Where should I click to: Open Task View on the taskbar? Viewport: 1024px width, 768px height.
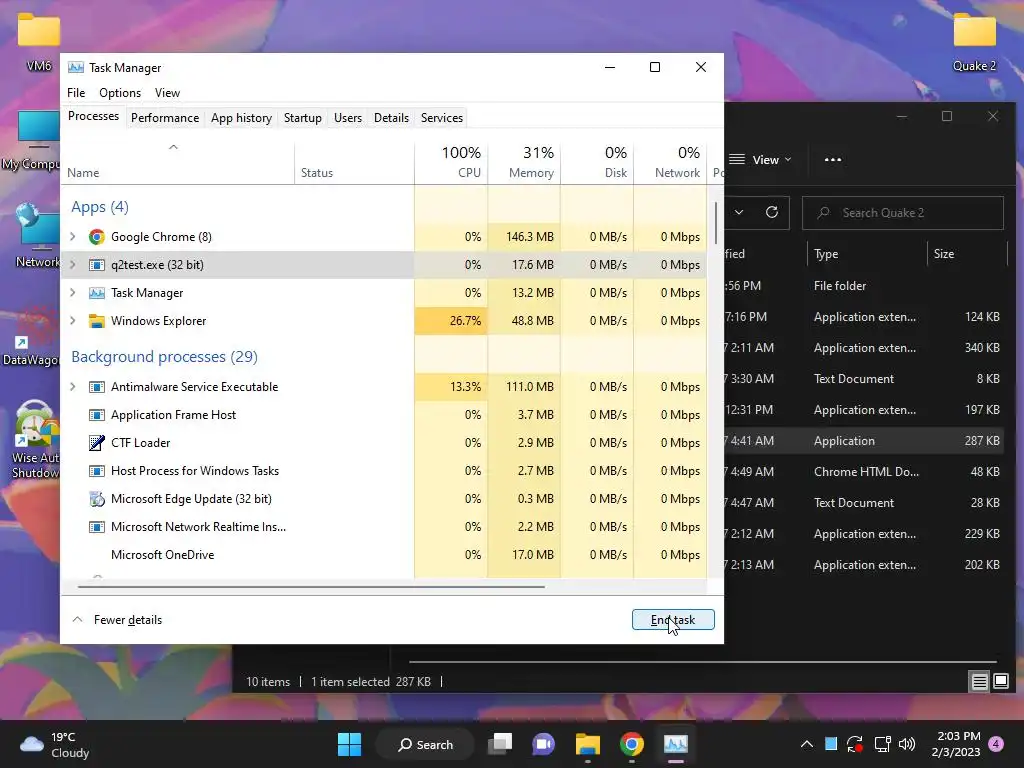(x=500, y=744)
